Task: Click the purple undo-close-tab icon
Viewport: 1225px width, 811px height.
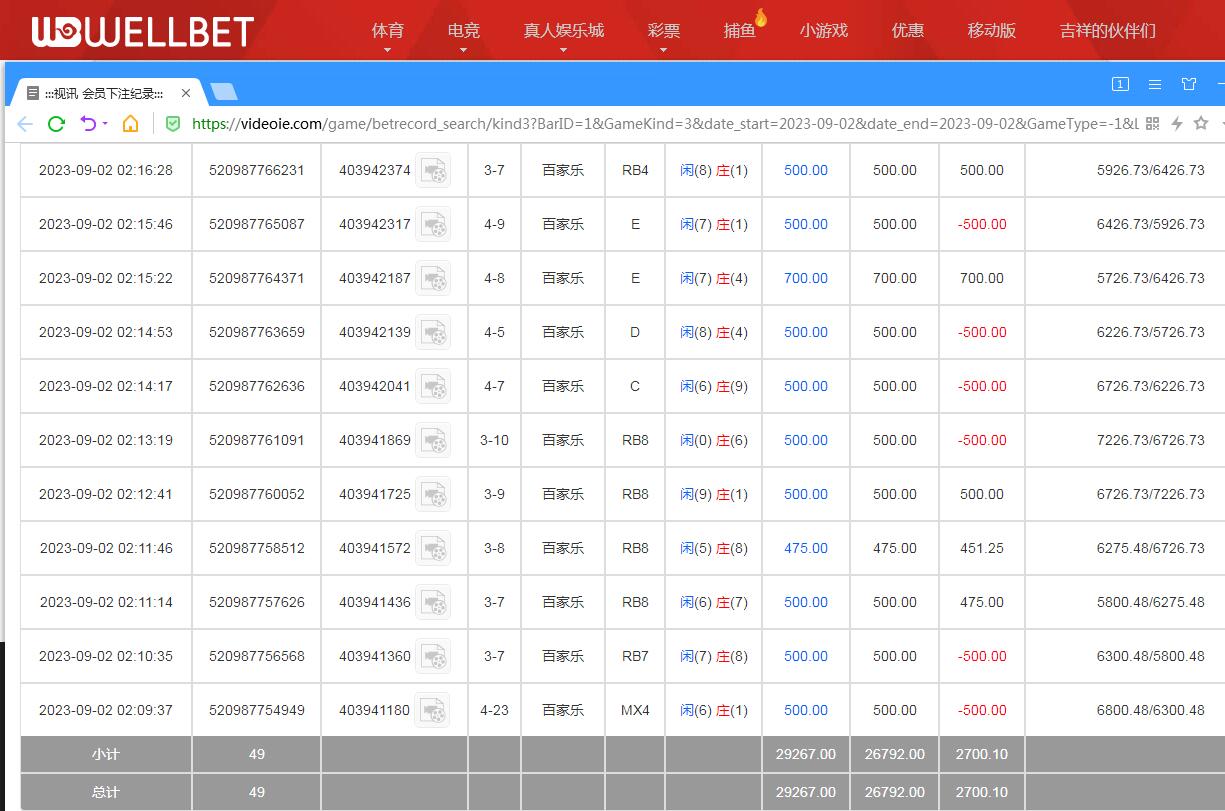Action: (89, 124)
